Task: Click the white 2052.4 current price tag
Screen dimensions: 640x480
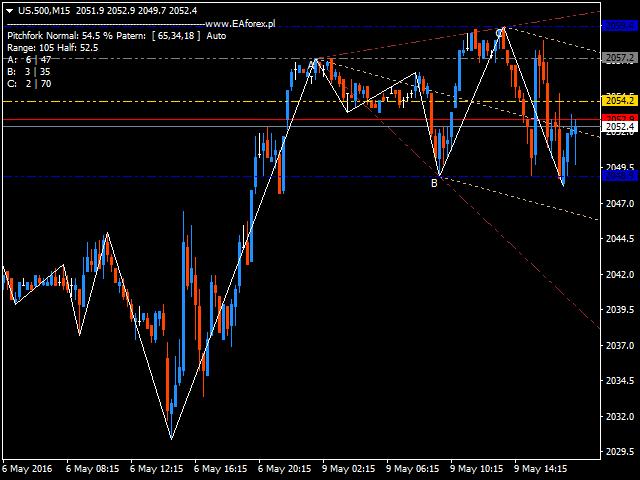Action: (620, 127)
